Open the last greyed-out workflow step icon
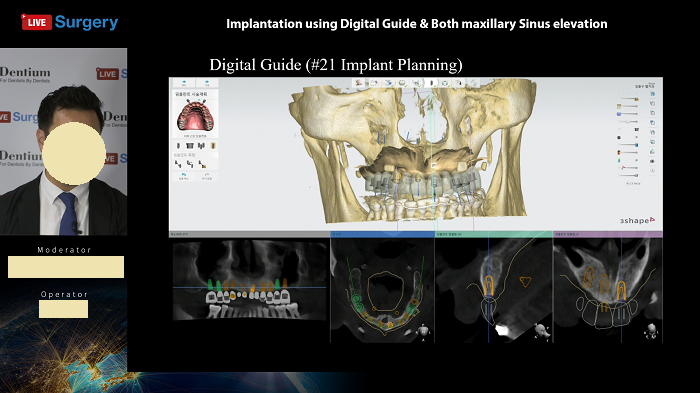Viewport: 700px width, 393px height. point(474,83)
